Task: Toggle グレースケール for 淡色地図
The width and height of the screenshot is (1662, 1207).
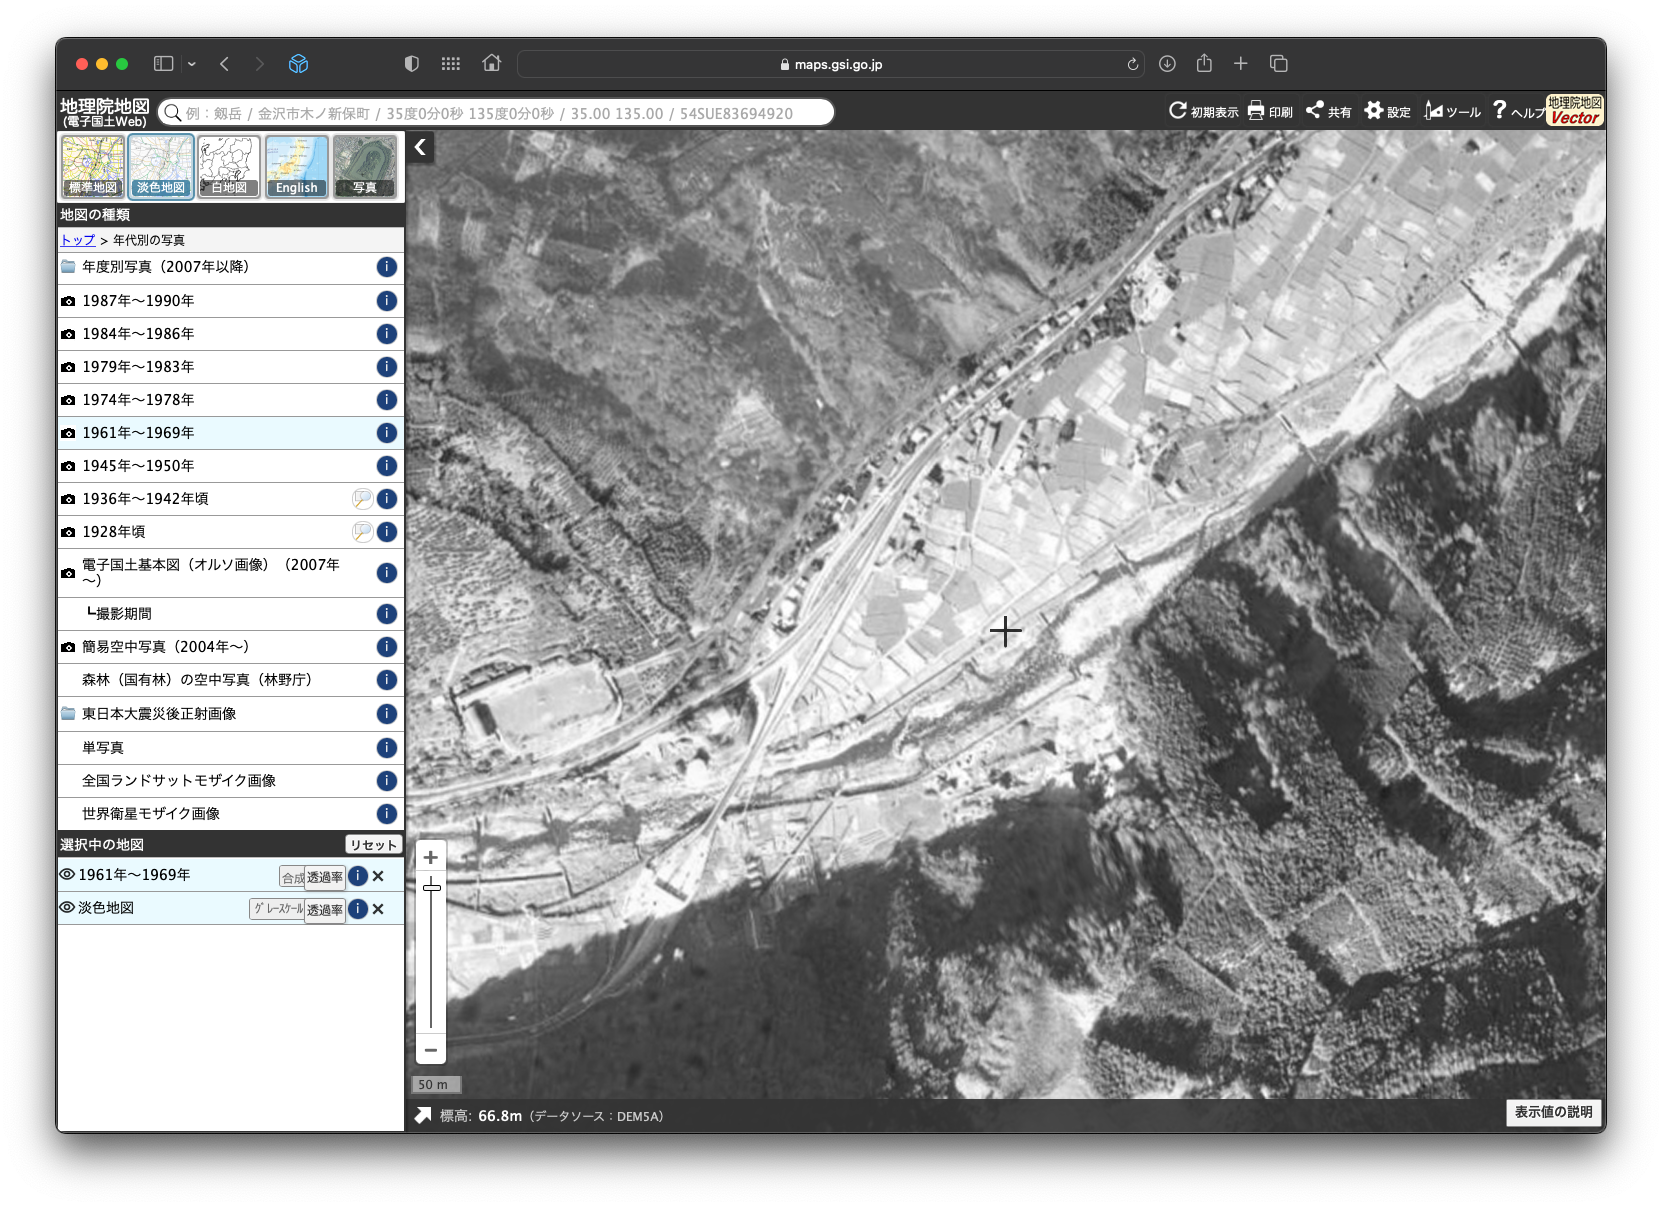Action: (277, 909)
